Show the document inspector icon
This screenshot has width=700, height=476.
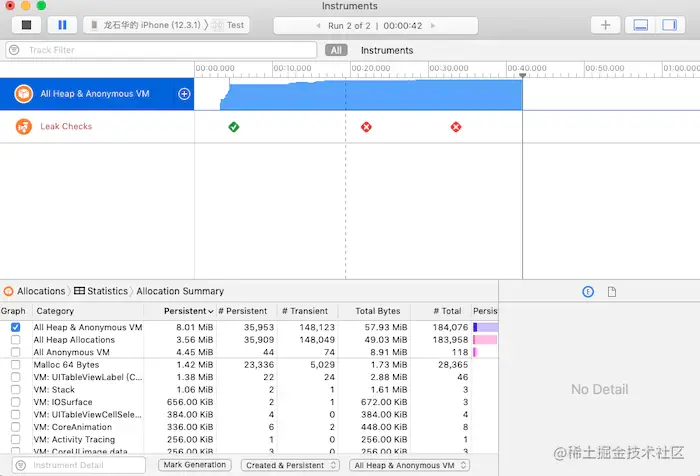click(x=612, y=292)
